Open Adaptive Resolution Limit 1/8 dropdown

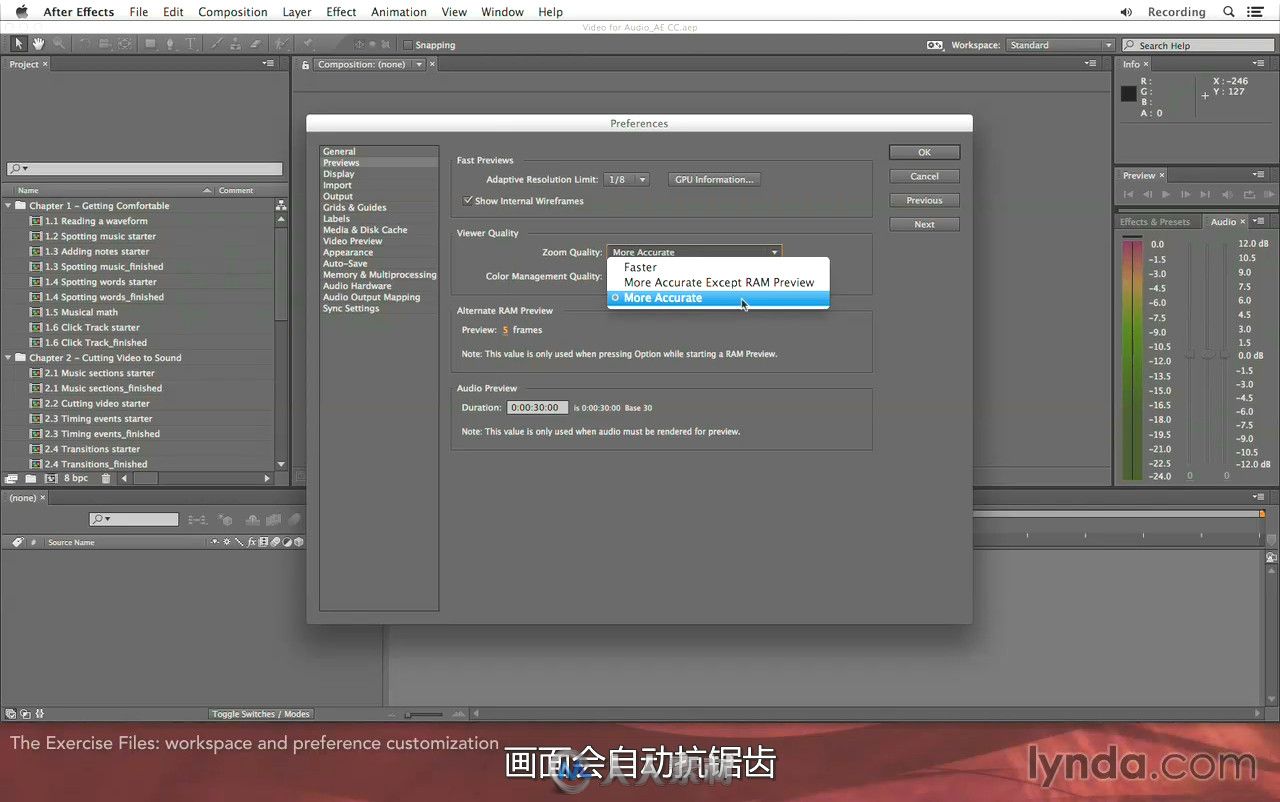(x=628, y=179)
